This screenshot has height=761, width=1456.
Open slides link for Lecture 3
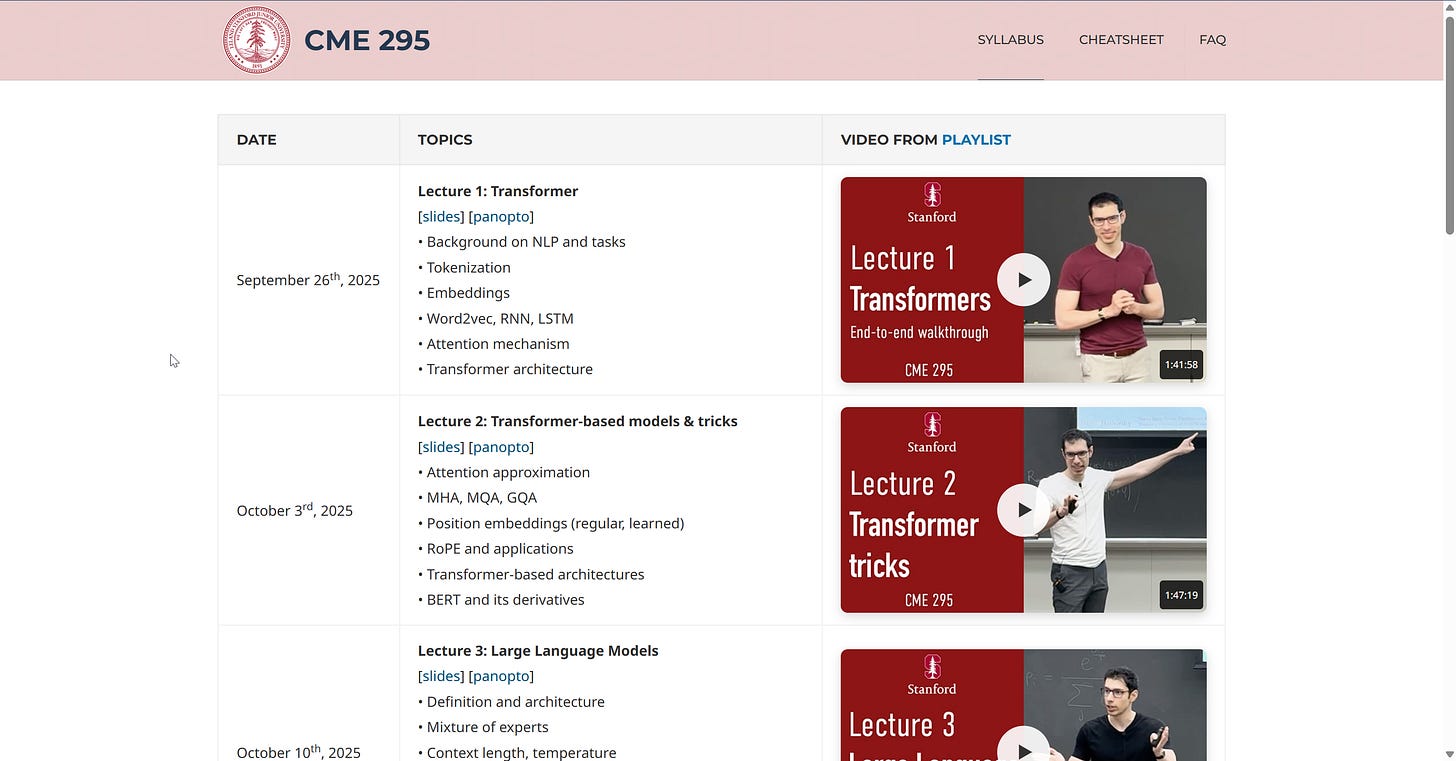[x=441, y=676]
